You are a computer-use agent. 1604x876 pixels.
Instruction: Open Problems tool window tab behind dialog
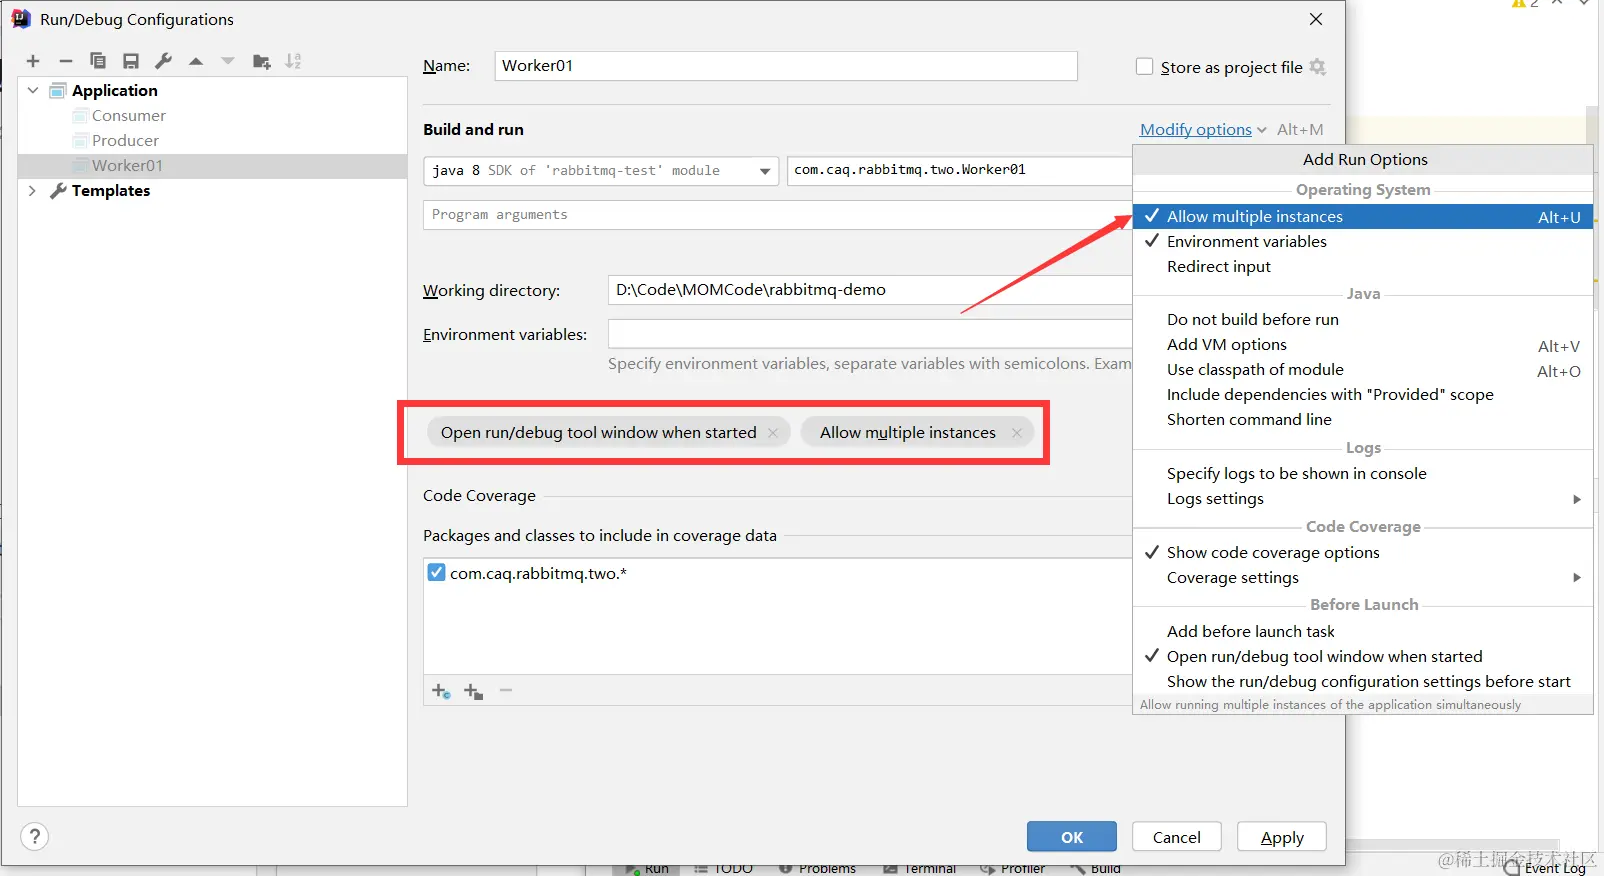click(817, 868)
